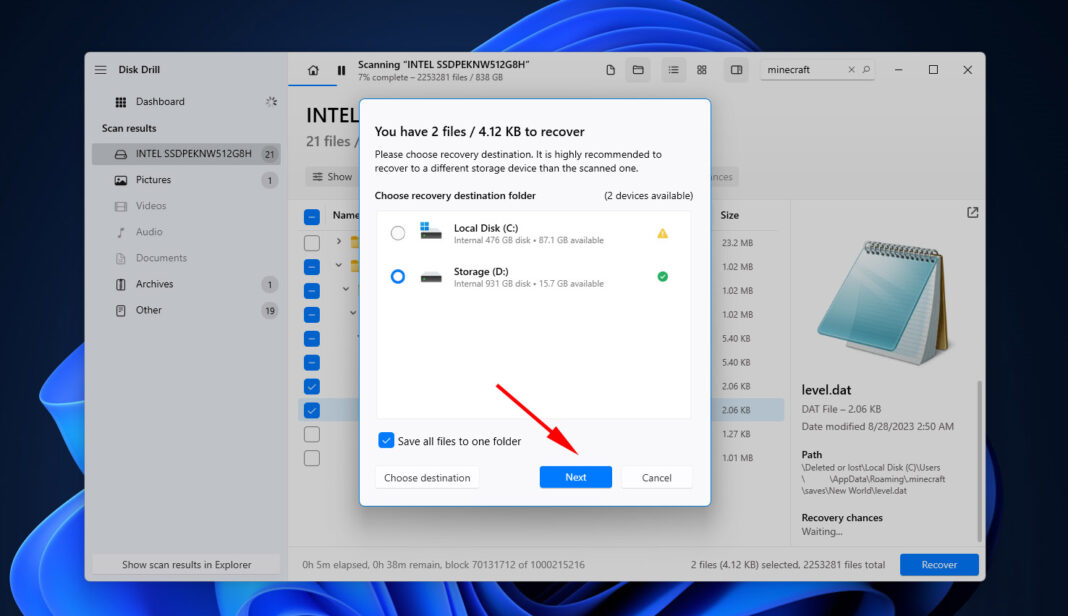
Task: Open the hamburger menu beside Disk Drill
Action: [100, 70]
